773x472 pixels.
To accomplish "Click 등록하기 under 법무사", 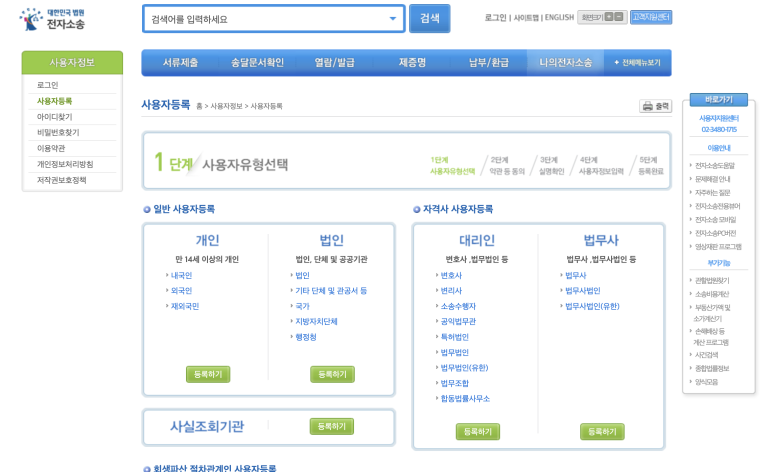I will [602, 432].
